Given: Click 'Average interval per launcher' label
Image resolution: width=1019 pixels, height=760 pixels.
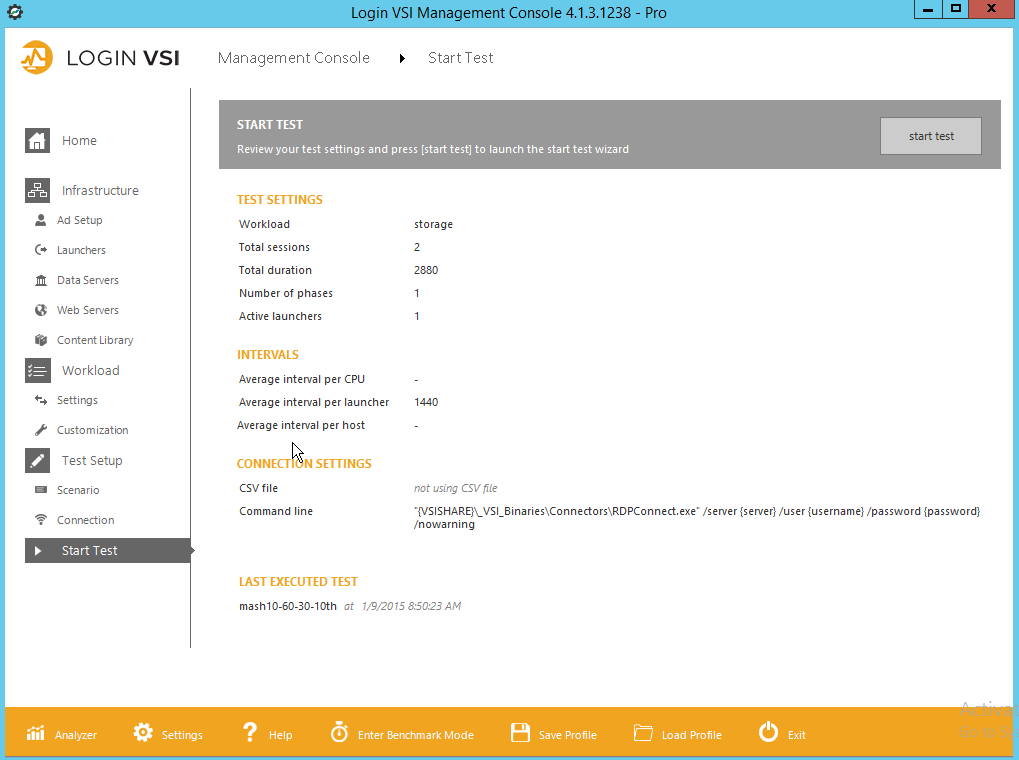Looking at the screenshot, I should tap(314, 402).
